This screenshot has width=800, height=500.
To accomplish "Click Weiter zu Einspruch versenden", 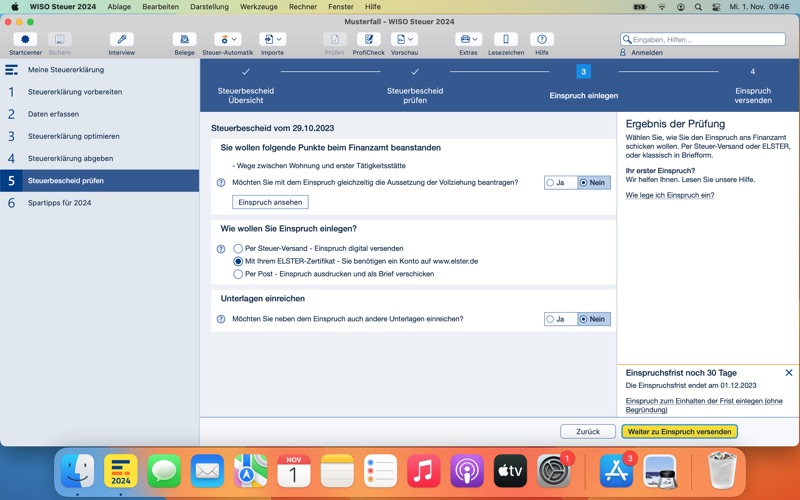I will click(x=679, y=432).
